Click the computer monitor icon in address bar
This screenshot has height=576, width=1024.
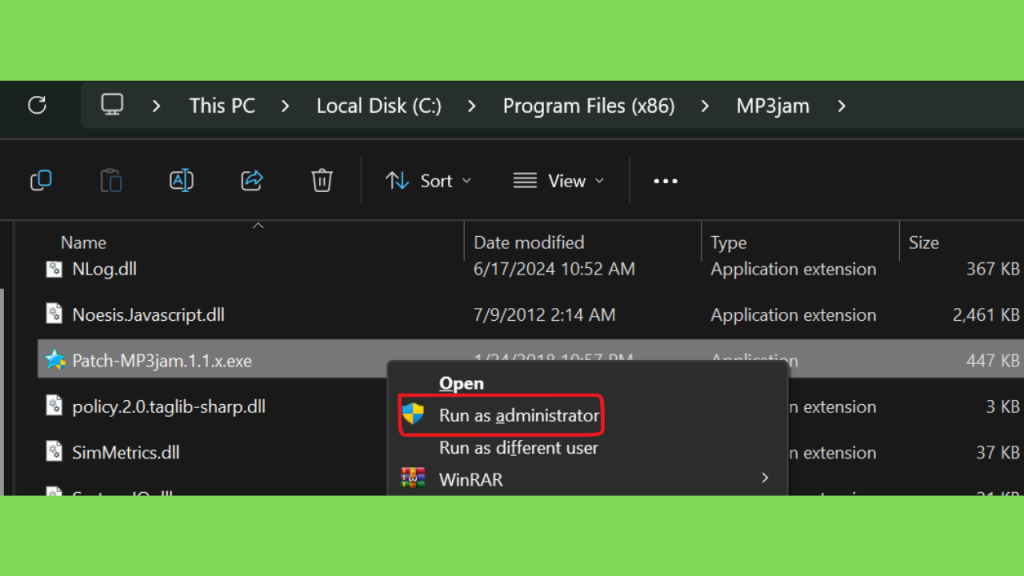coord(112,104)
